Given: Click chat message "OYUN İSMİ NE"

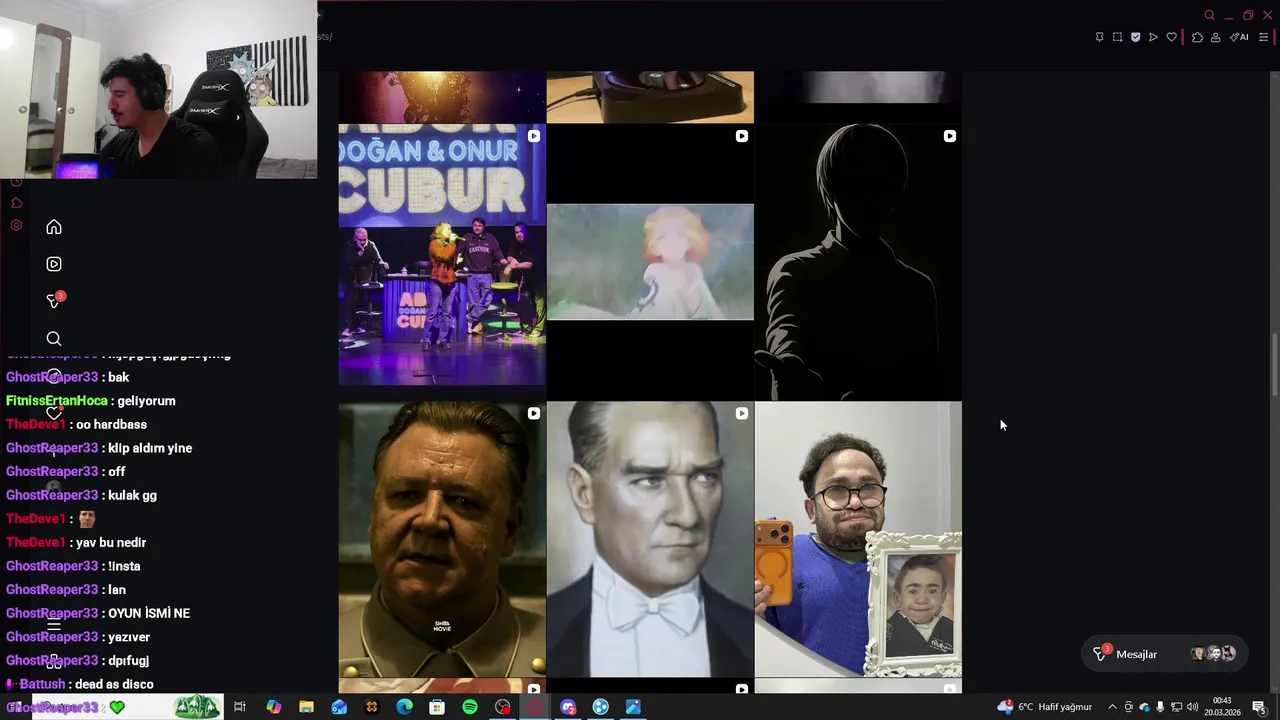Looking at the screenshot, I should 149,613.
